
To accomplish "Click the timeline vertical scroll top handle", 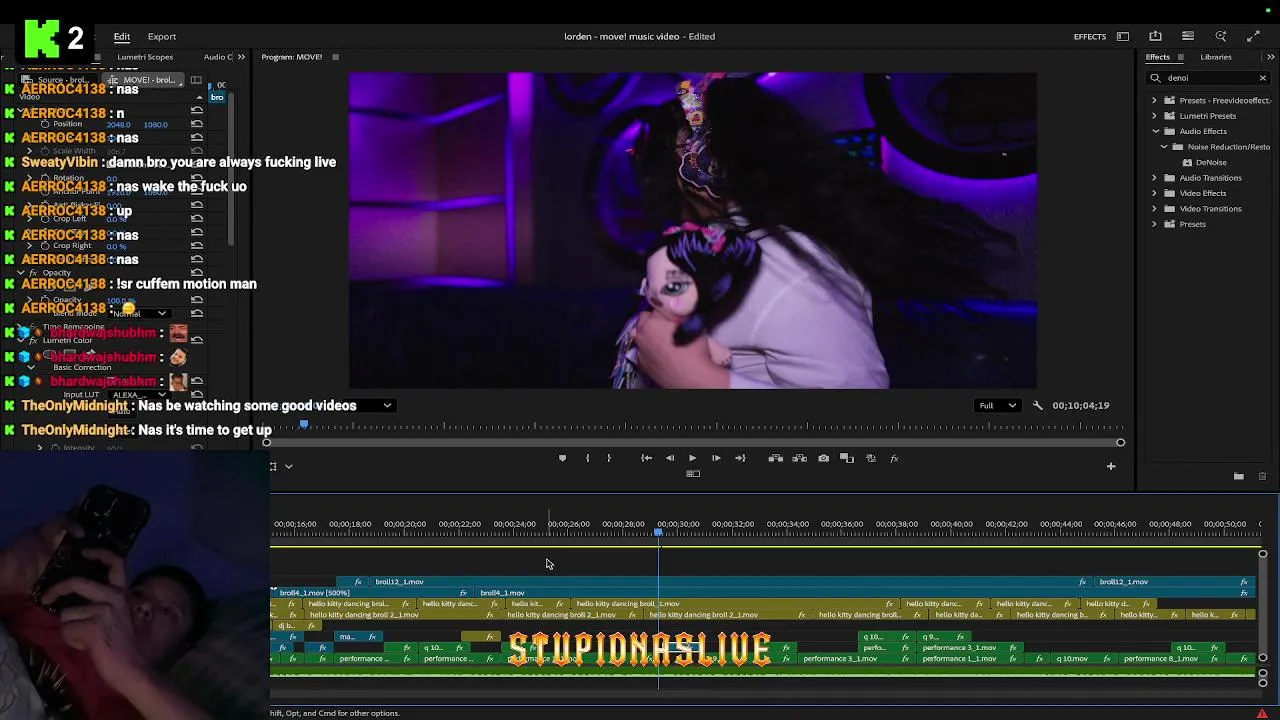I will click(x=1262, y=554).
